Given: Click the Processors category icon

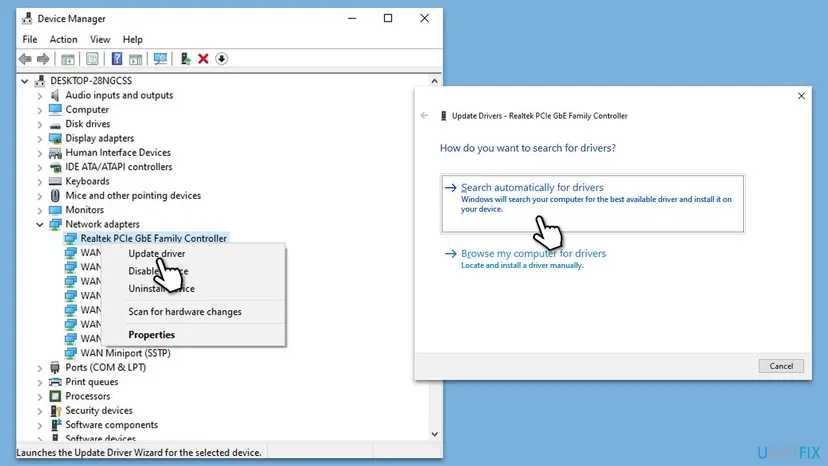Looking at the screenshot, I should coord(55,396).
